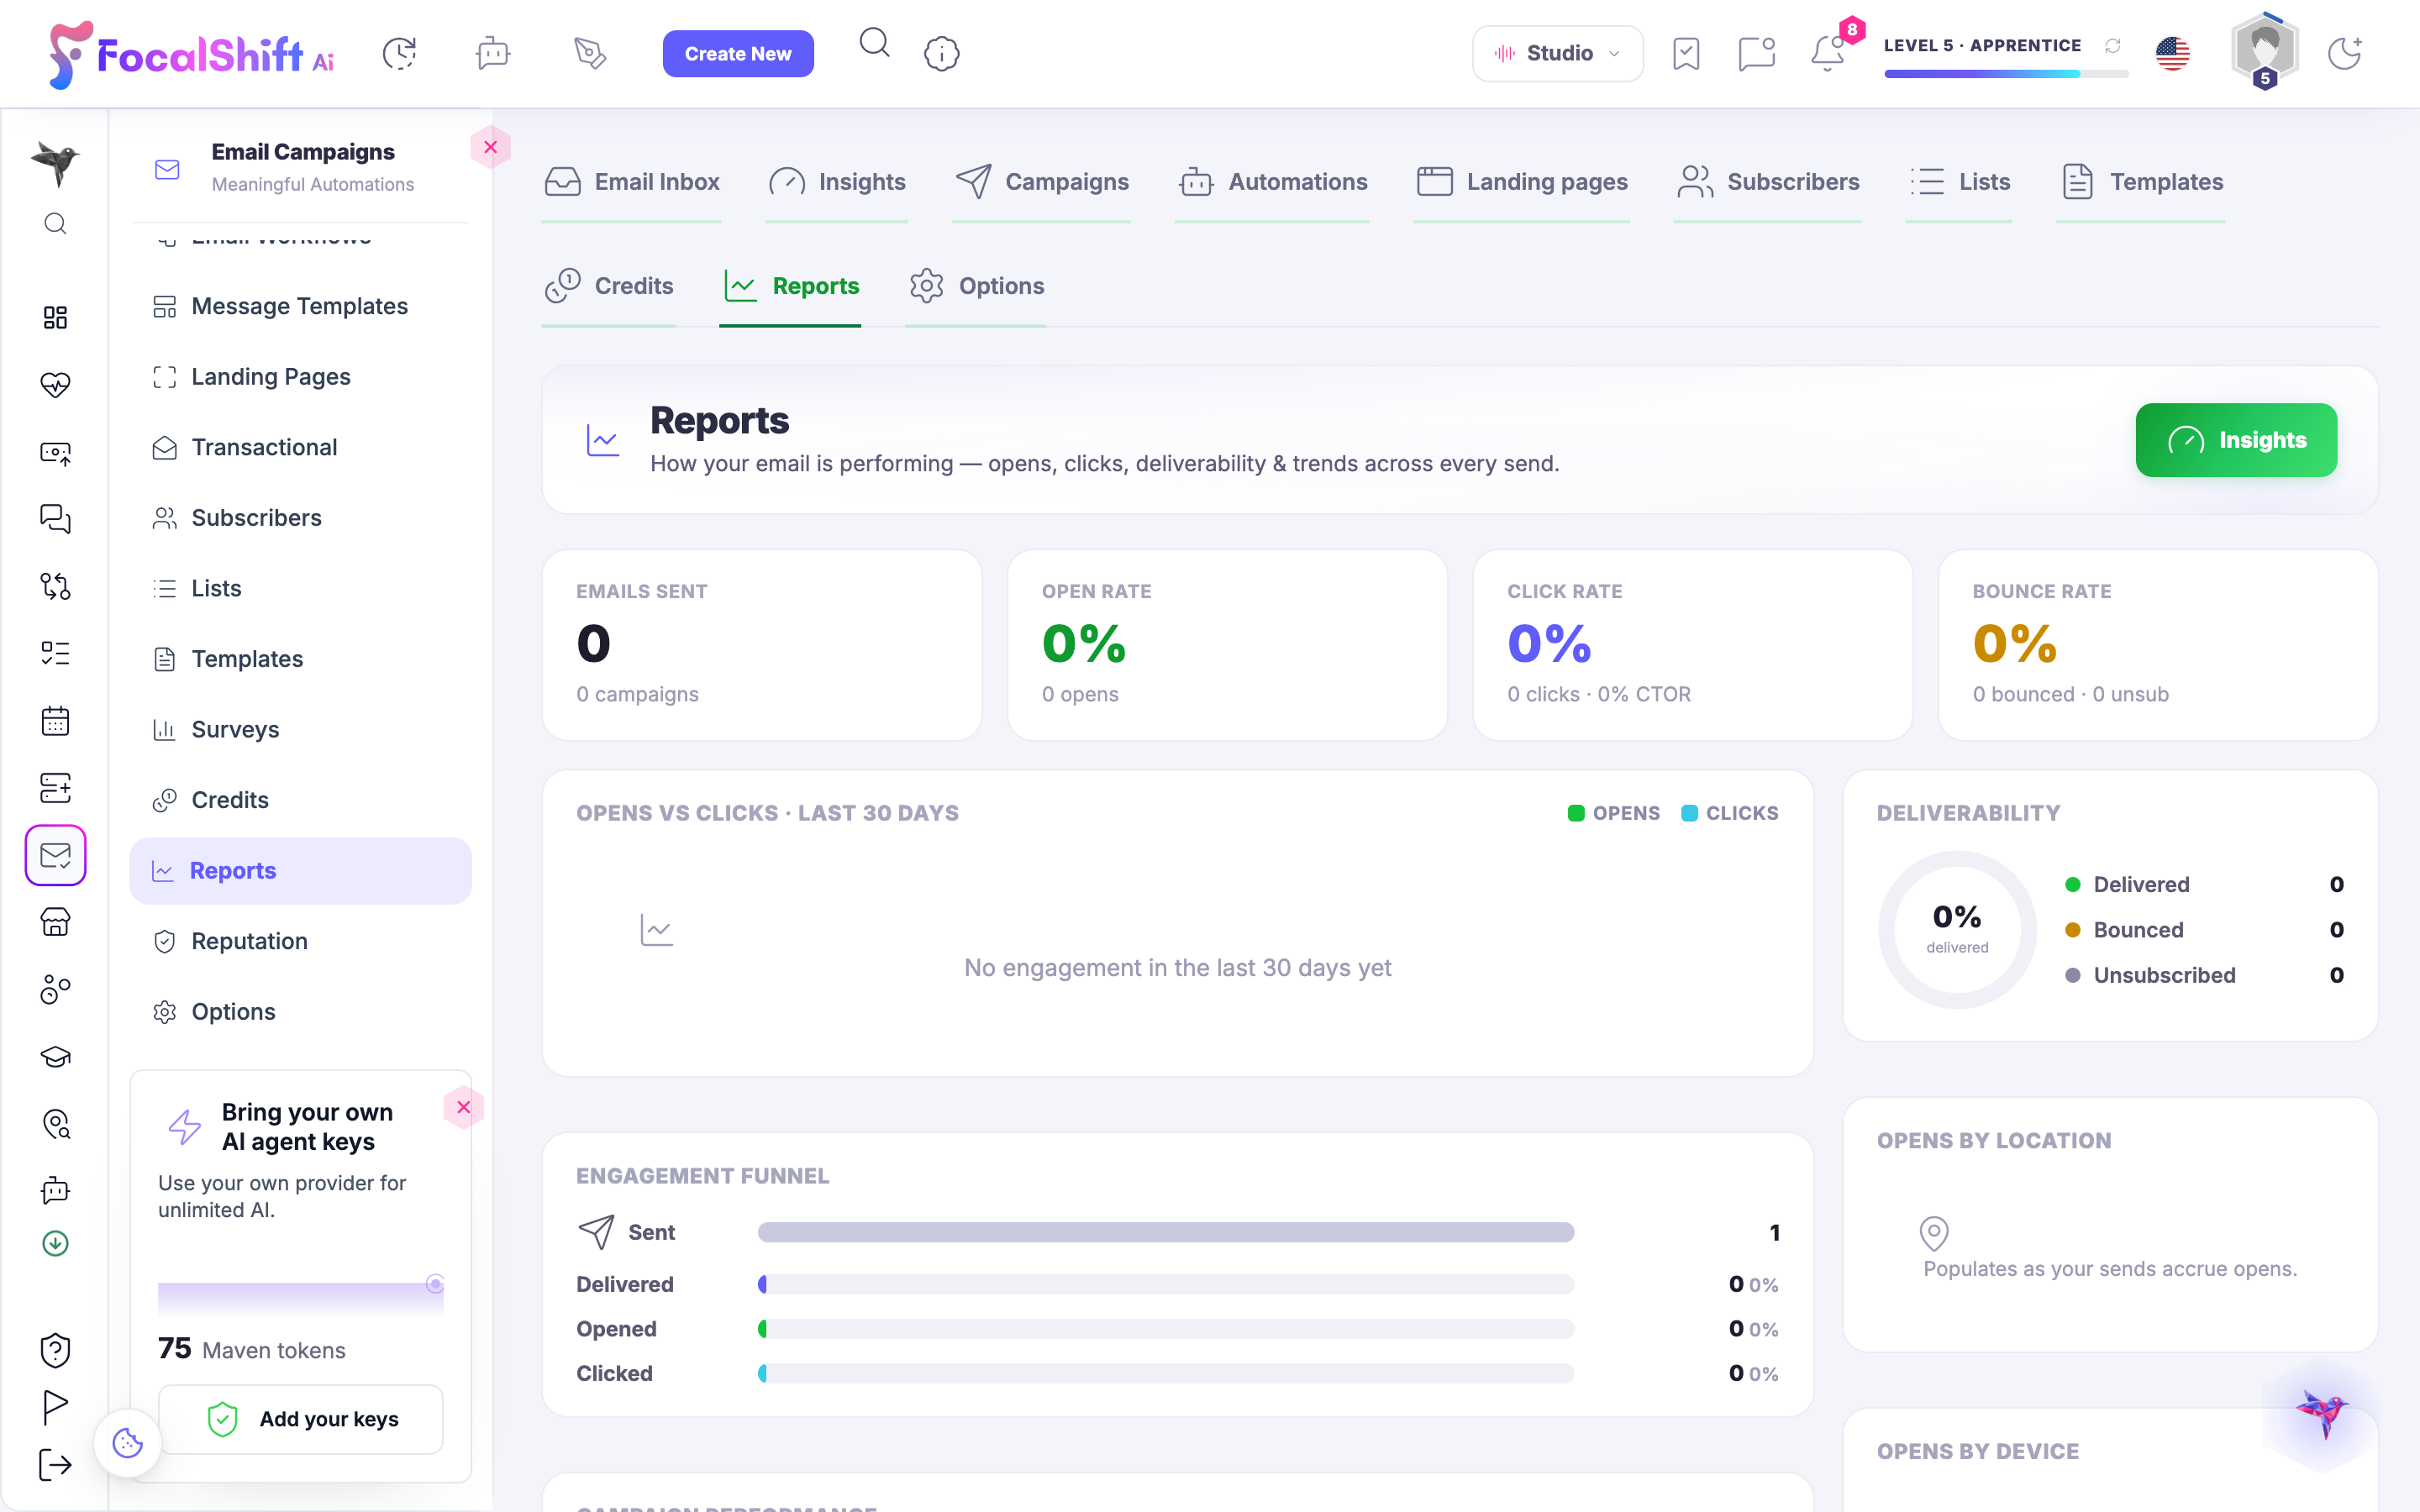Switch to the Campaigns tab
This screenshot has height=1512, width=2420.
click(1042, 182)
